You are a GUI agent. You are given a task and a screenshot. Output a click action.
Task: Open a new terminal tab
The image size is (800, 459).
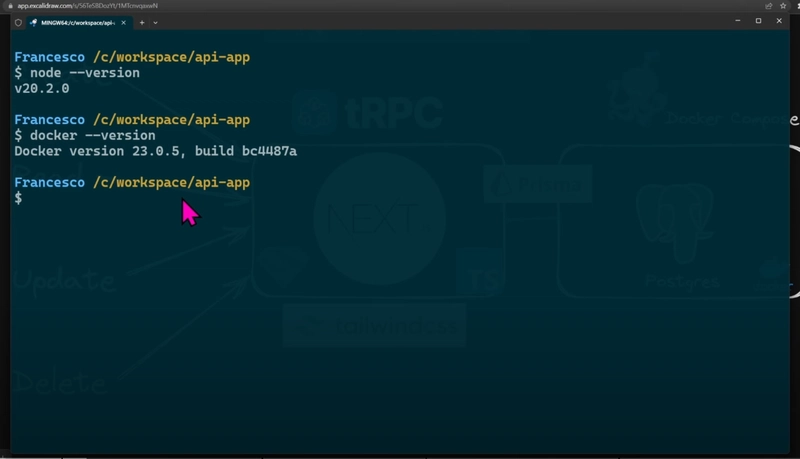(142, 22)
